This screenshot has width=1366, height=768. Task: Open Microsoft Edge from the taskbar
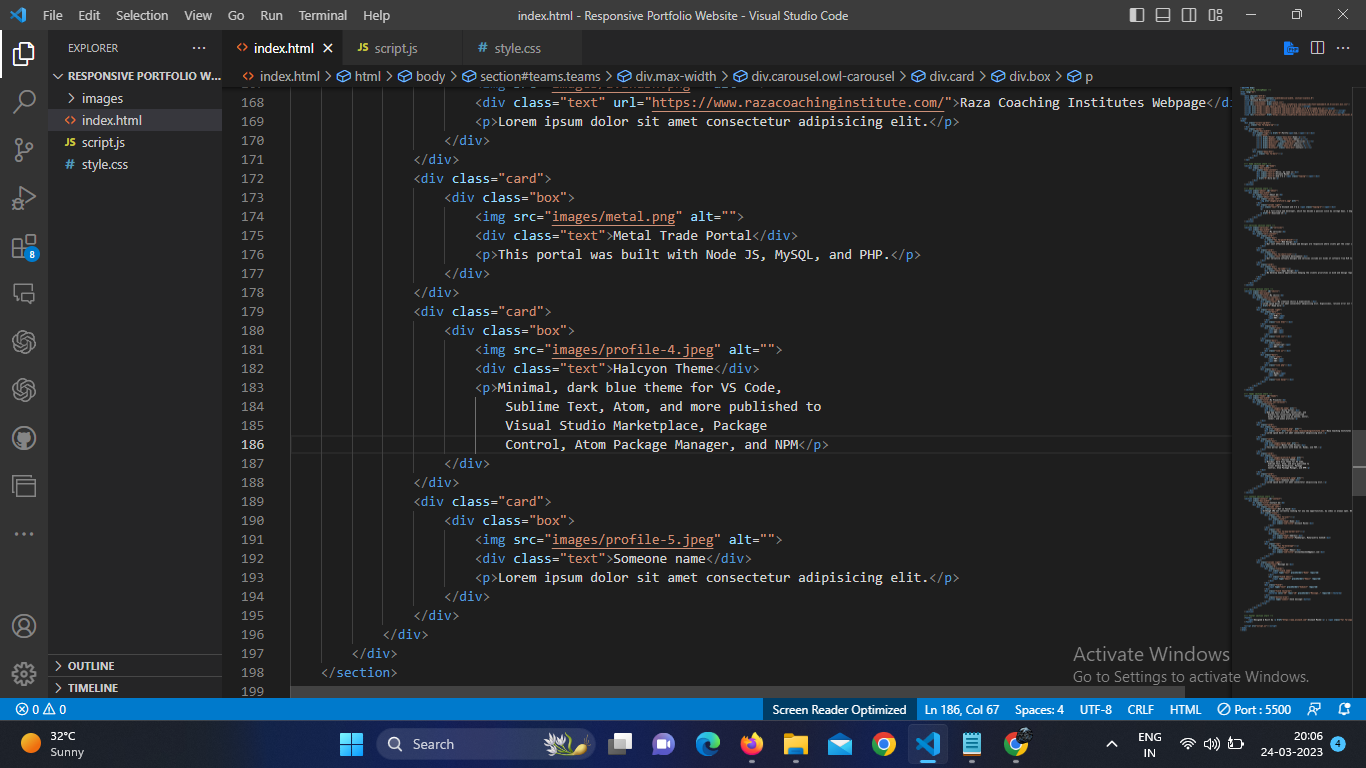click(708, 744)
